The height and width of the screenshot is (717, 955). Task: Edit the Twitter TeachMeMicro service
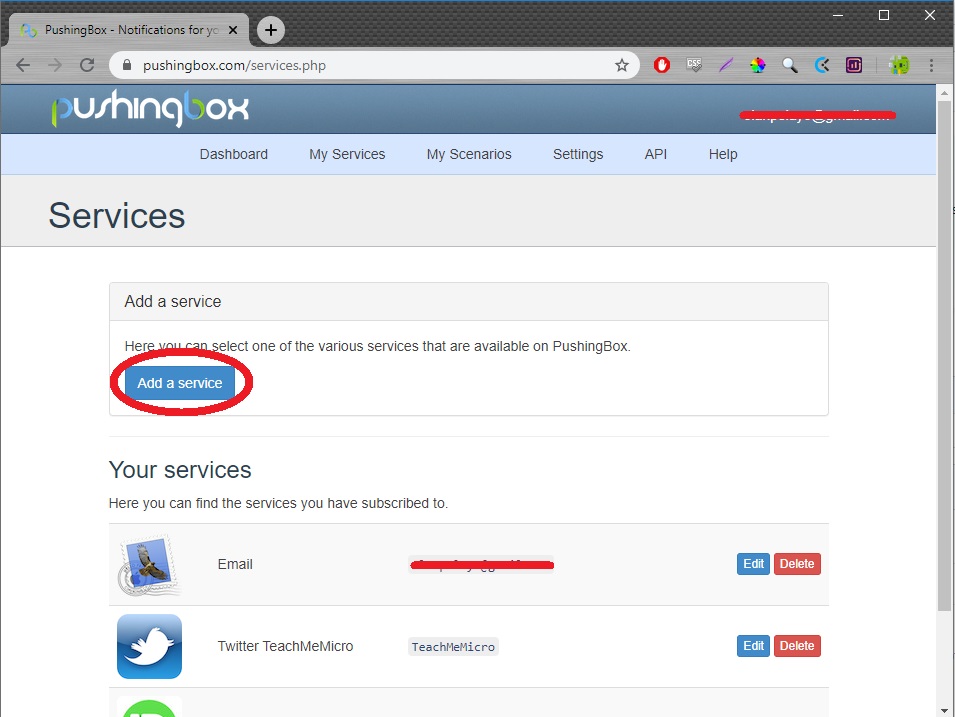[753, 646]
